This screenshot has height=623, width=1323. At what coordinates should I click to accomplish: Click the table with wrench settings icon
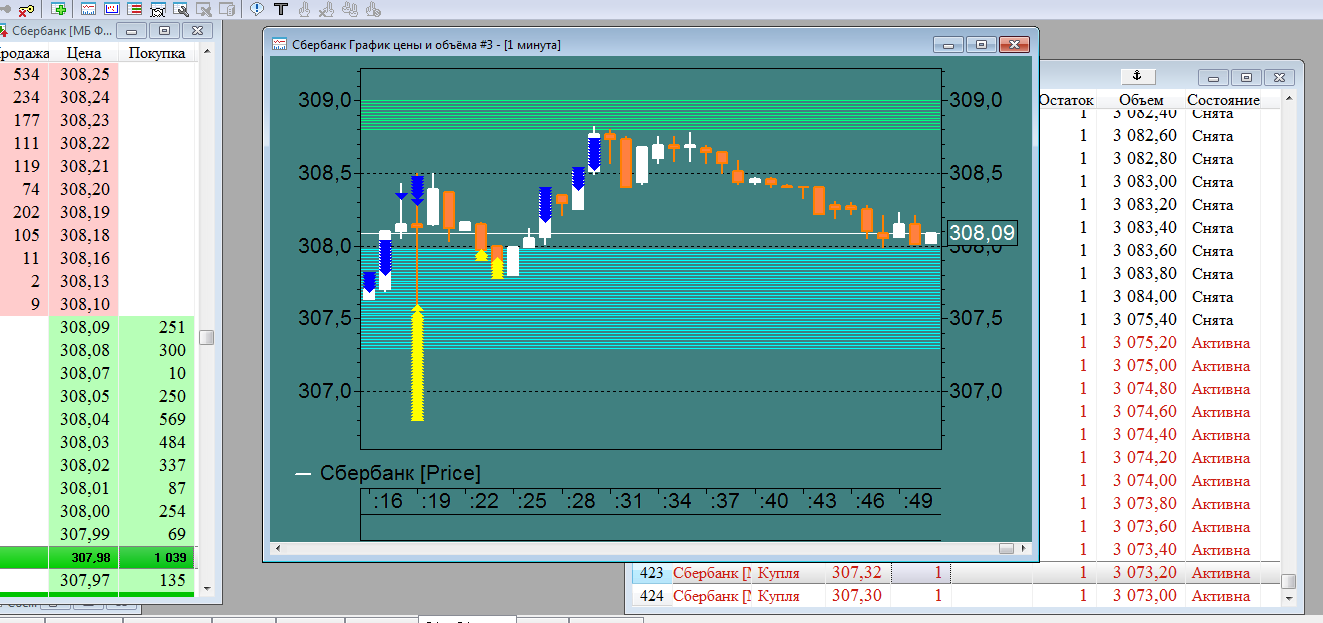(x=180, y=9)
